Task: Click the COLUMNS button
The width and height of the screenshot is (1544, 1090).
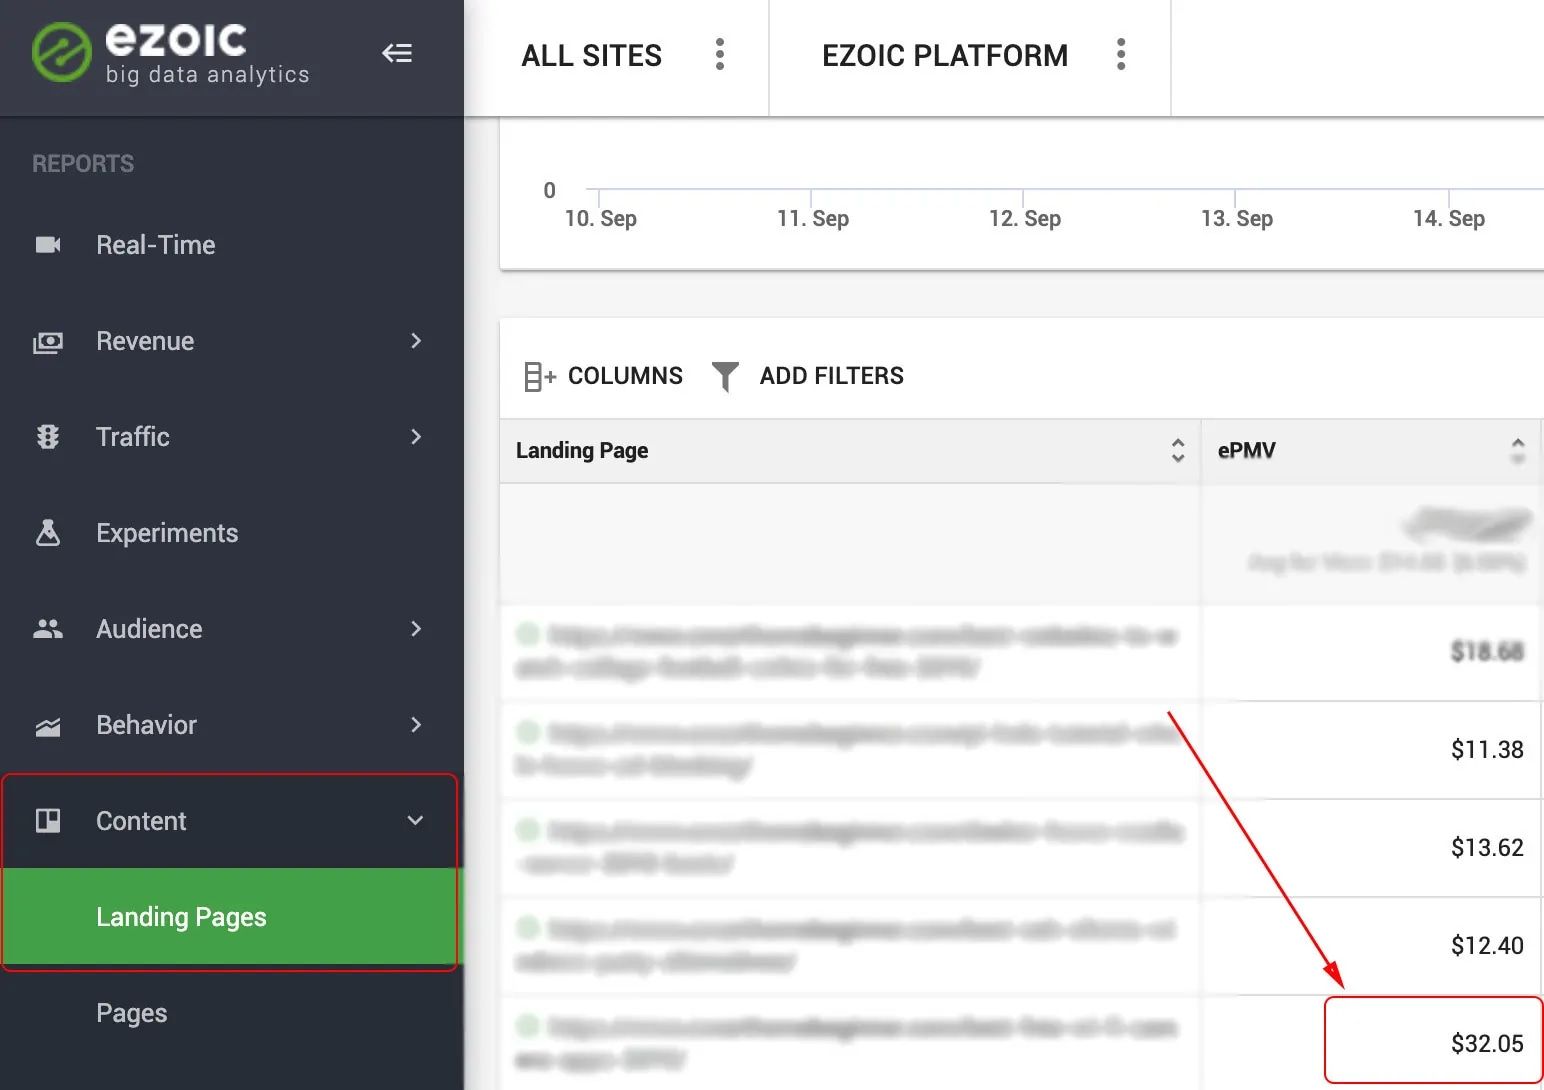Action: tap(603, 377)
